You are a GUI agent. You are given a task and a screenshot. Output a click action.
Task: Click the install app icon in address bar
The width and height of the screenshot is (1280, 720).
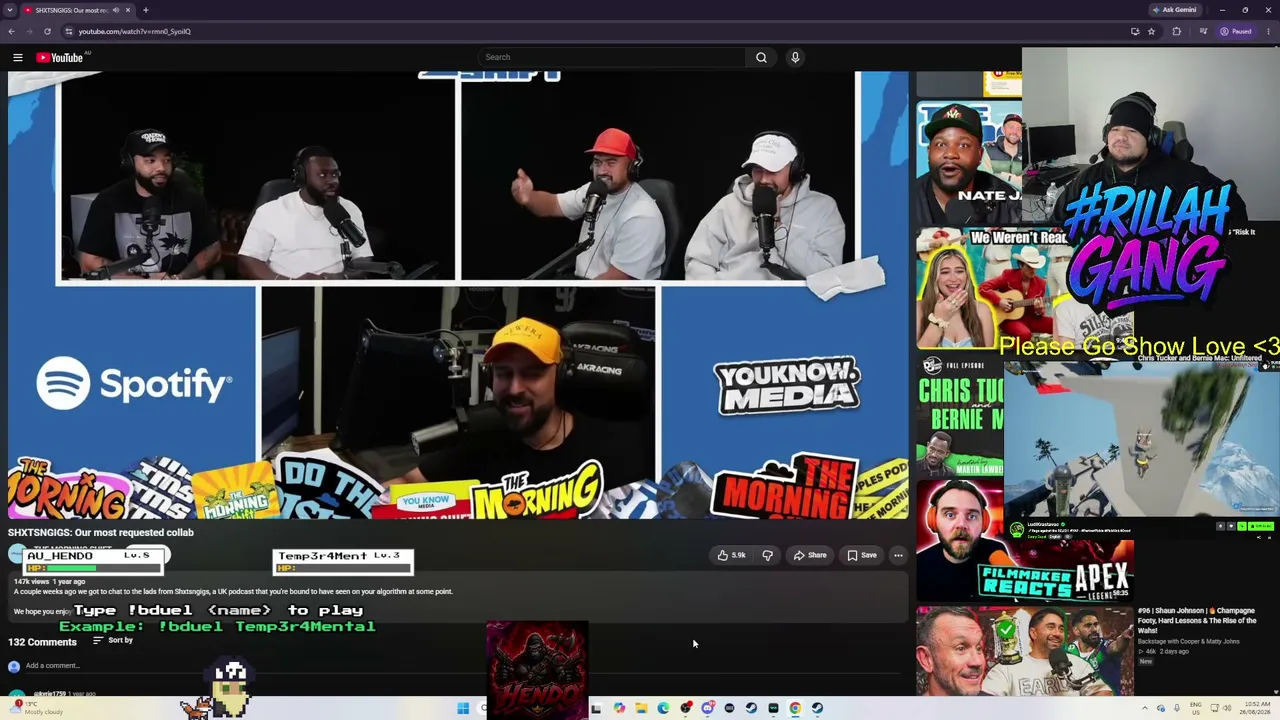point(1134,31)
